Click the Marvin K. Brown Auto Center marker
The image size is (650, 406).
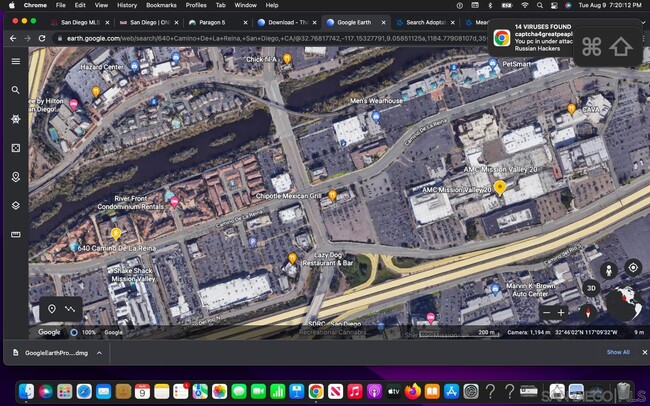point(495,289)
